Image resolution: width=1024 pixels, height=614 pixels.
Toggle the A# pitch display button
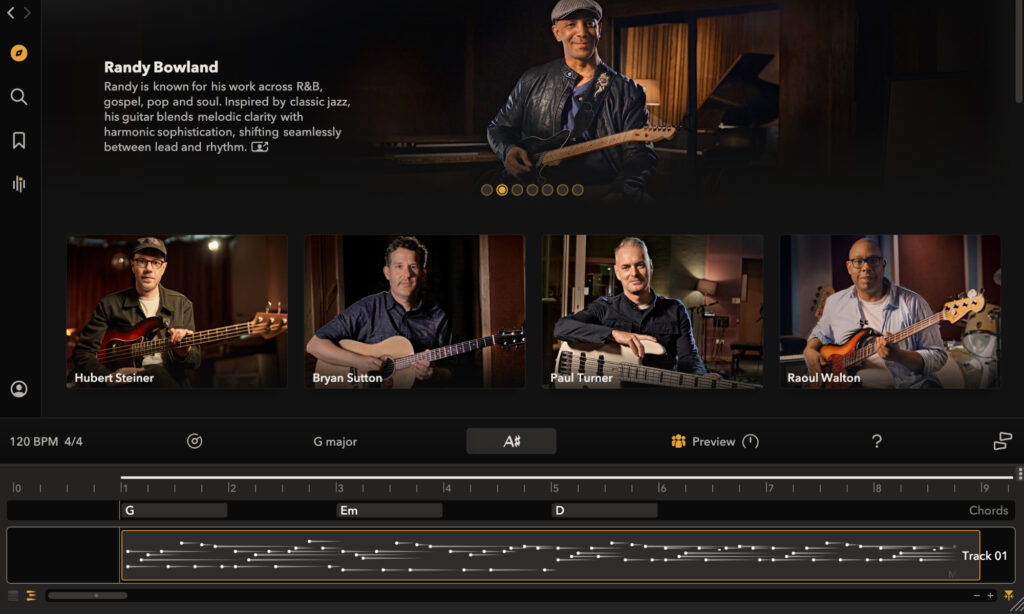(x=511, y=441)
